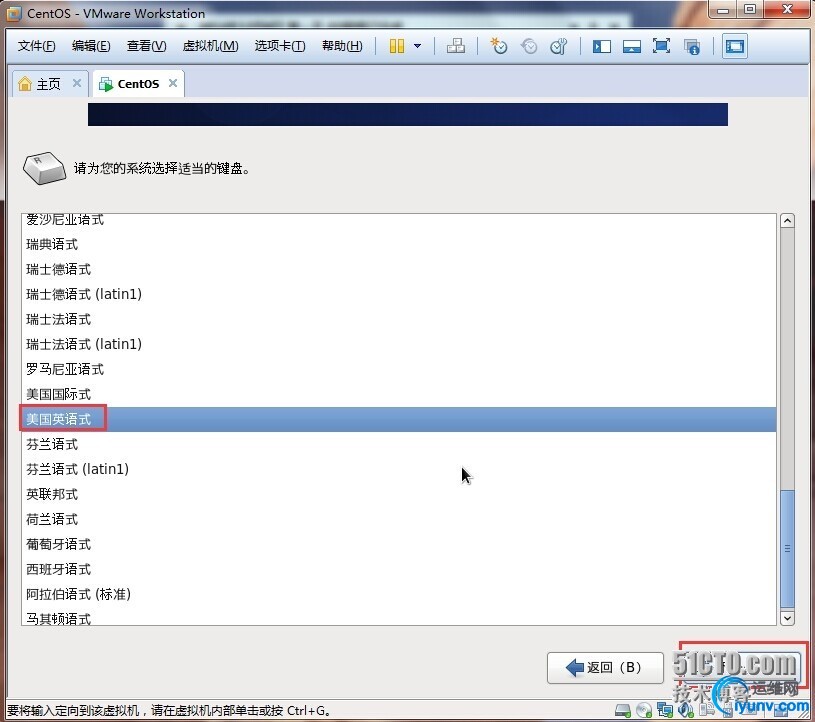Select 瑞典语式 keyboard layout
This screenshot has width=815, height=722.
[x=399, y=244]
